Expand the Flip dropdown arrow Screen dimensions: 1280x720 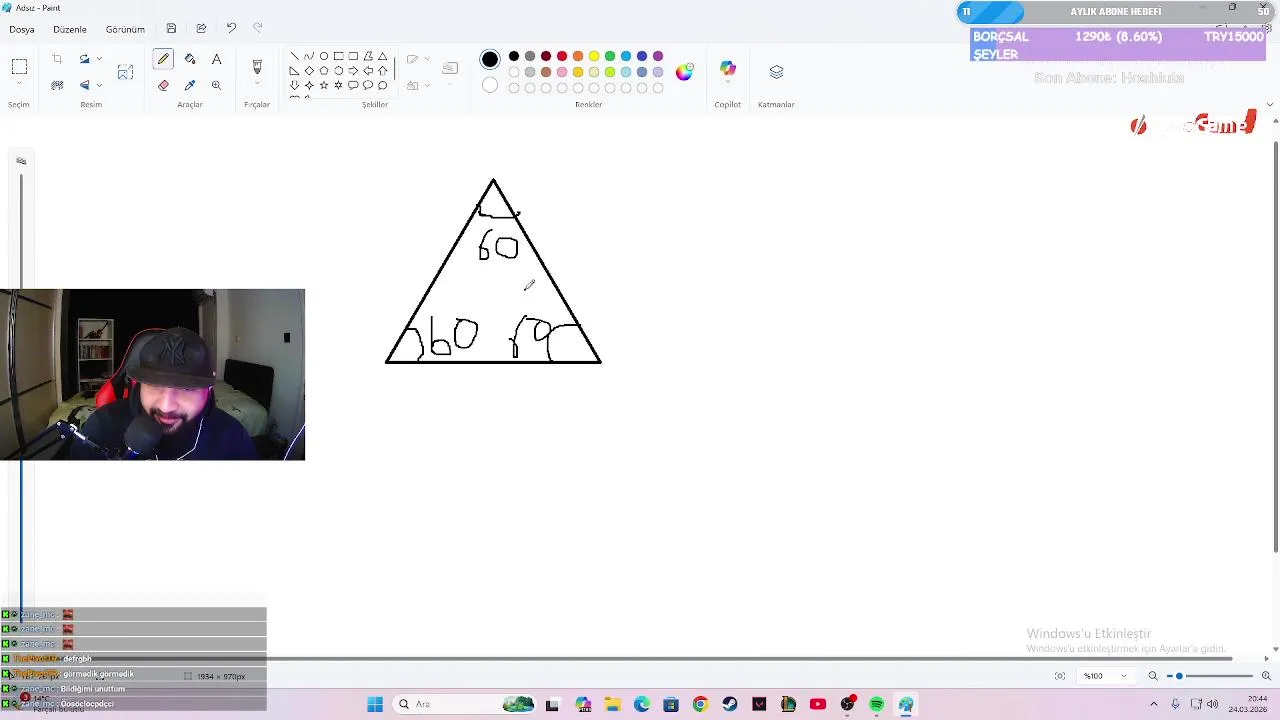click(x=99, y=85)
